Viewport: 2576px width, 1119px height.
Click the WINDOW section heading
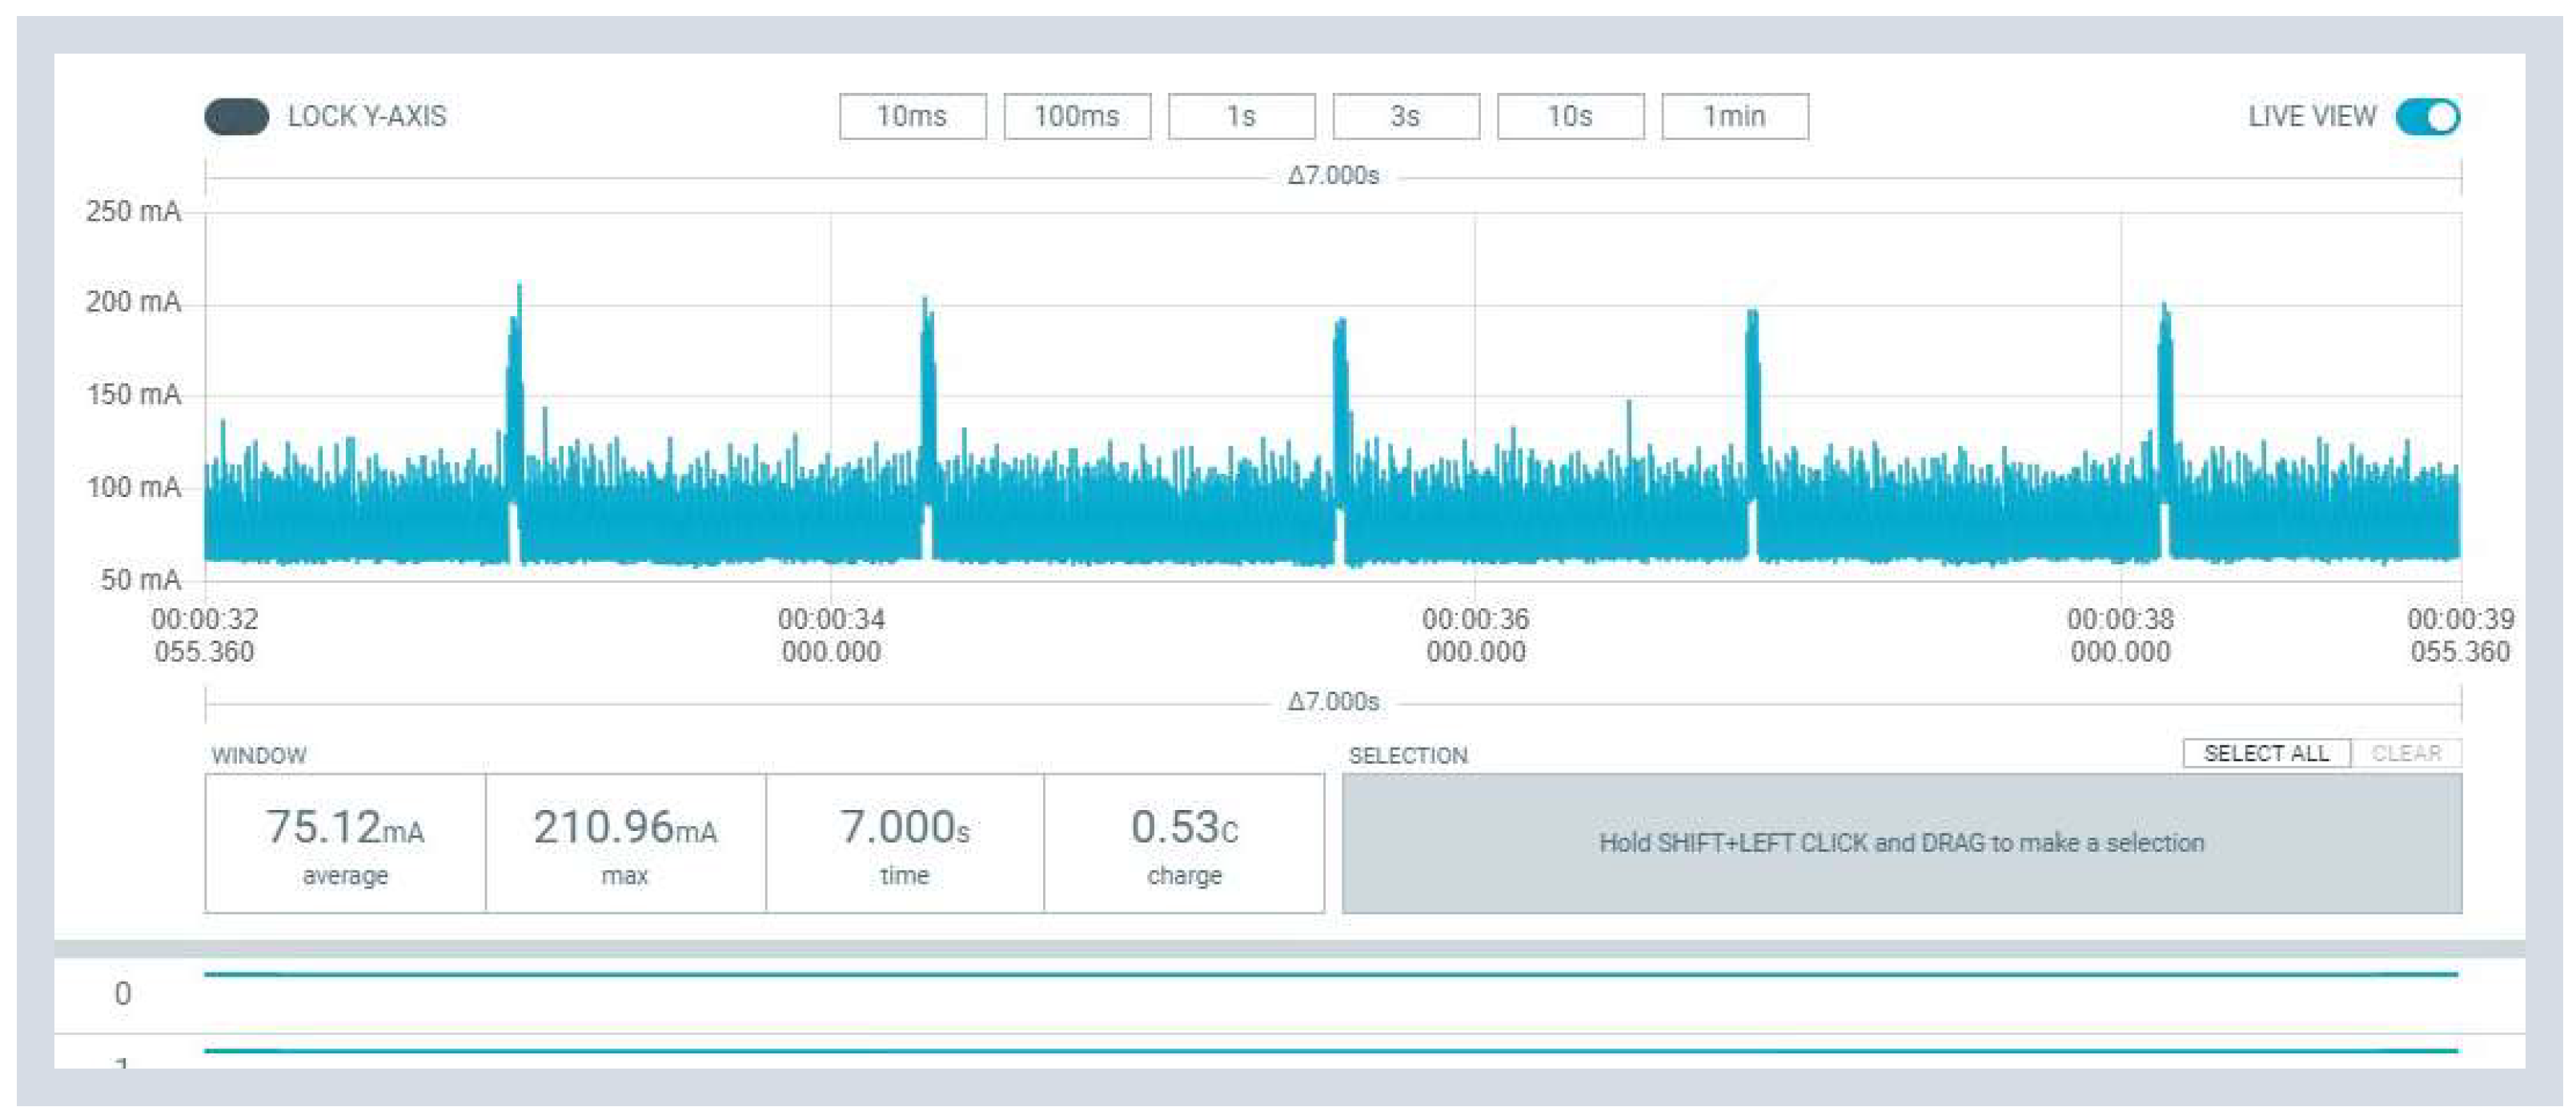tap(259, 755)
